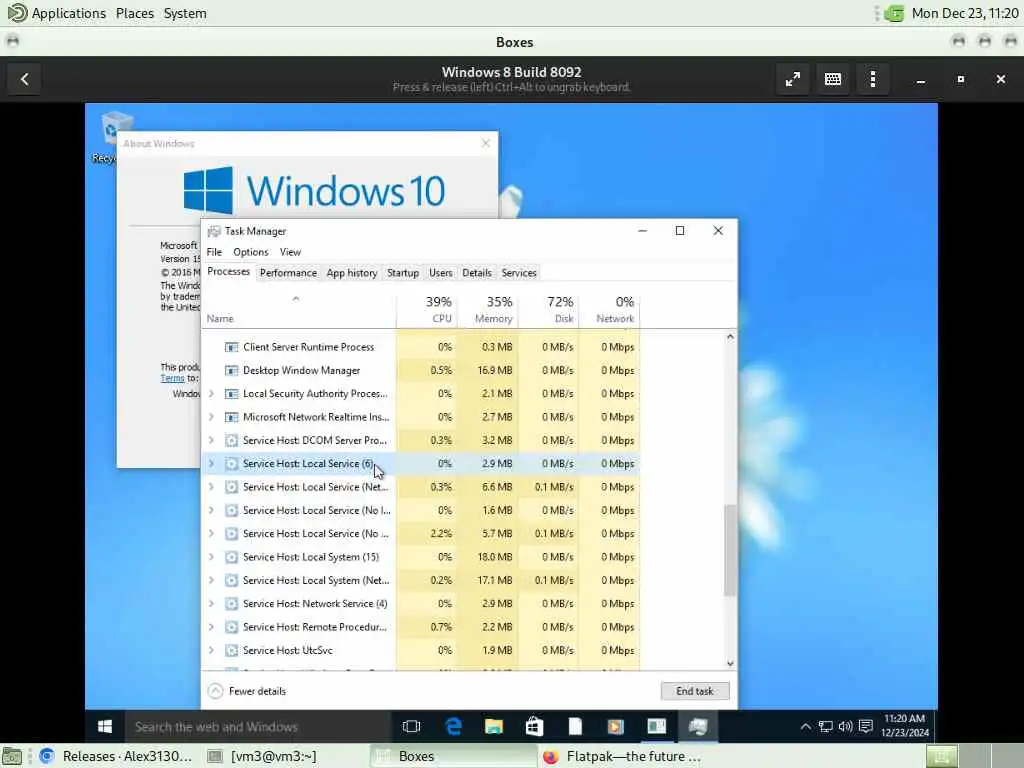Sort processes by Disk column header
The width and height of the screenshot is (1024, 768).
[x=548, y=310]
